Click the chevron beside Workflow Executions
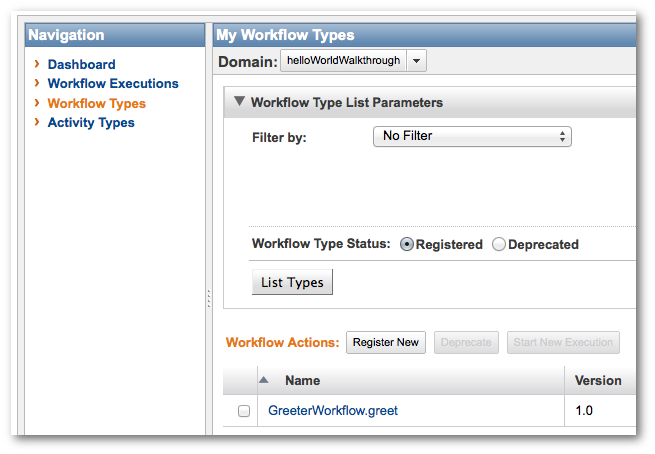Image resolution: width=655 pixels, height=454 pixels. 37,83
